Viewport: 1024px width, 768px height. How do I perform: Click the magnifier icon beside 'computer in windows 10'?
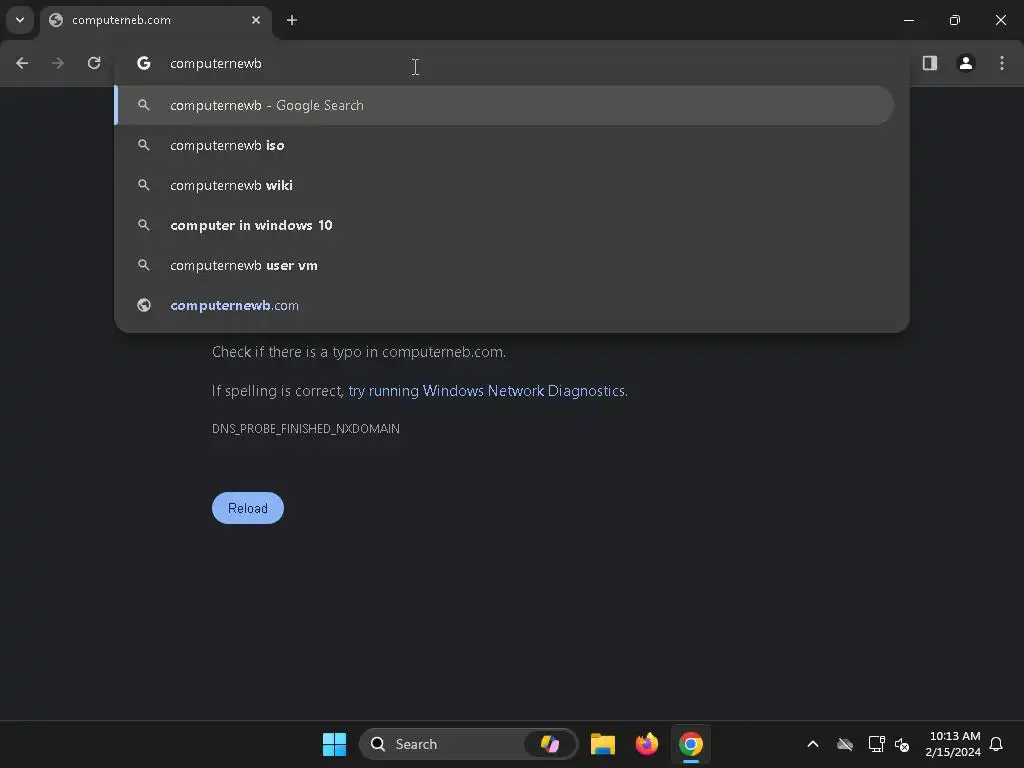[x=144, y=225]
